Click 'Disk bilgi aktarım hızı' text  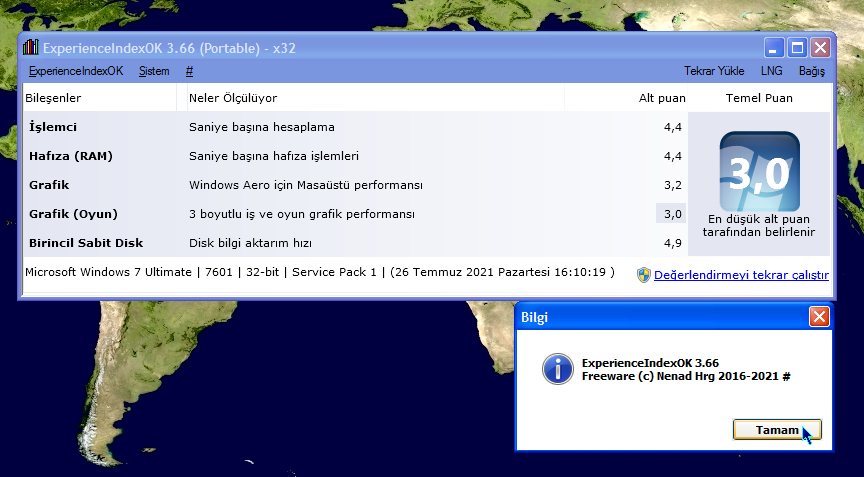coord(250,243)
